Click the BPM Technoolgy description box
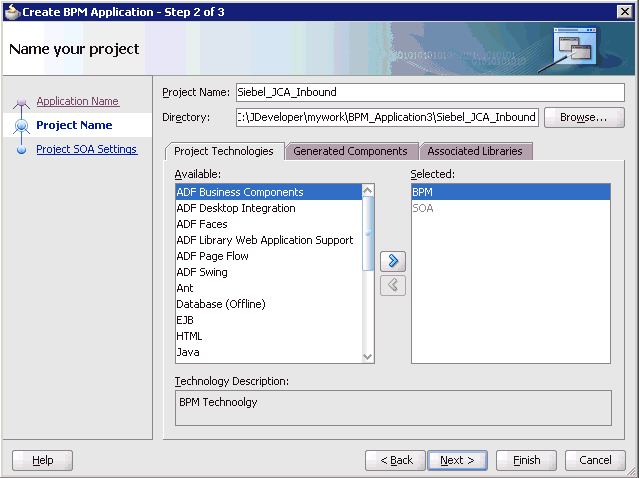The image size is (639, 478). (x=393, y=408)
